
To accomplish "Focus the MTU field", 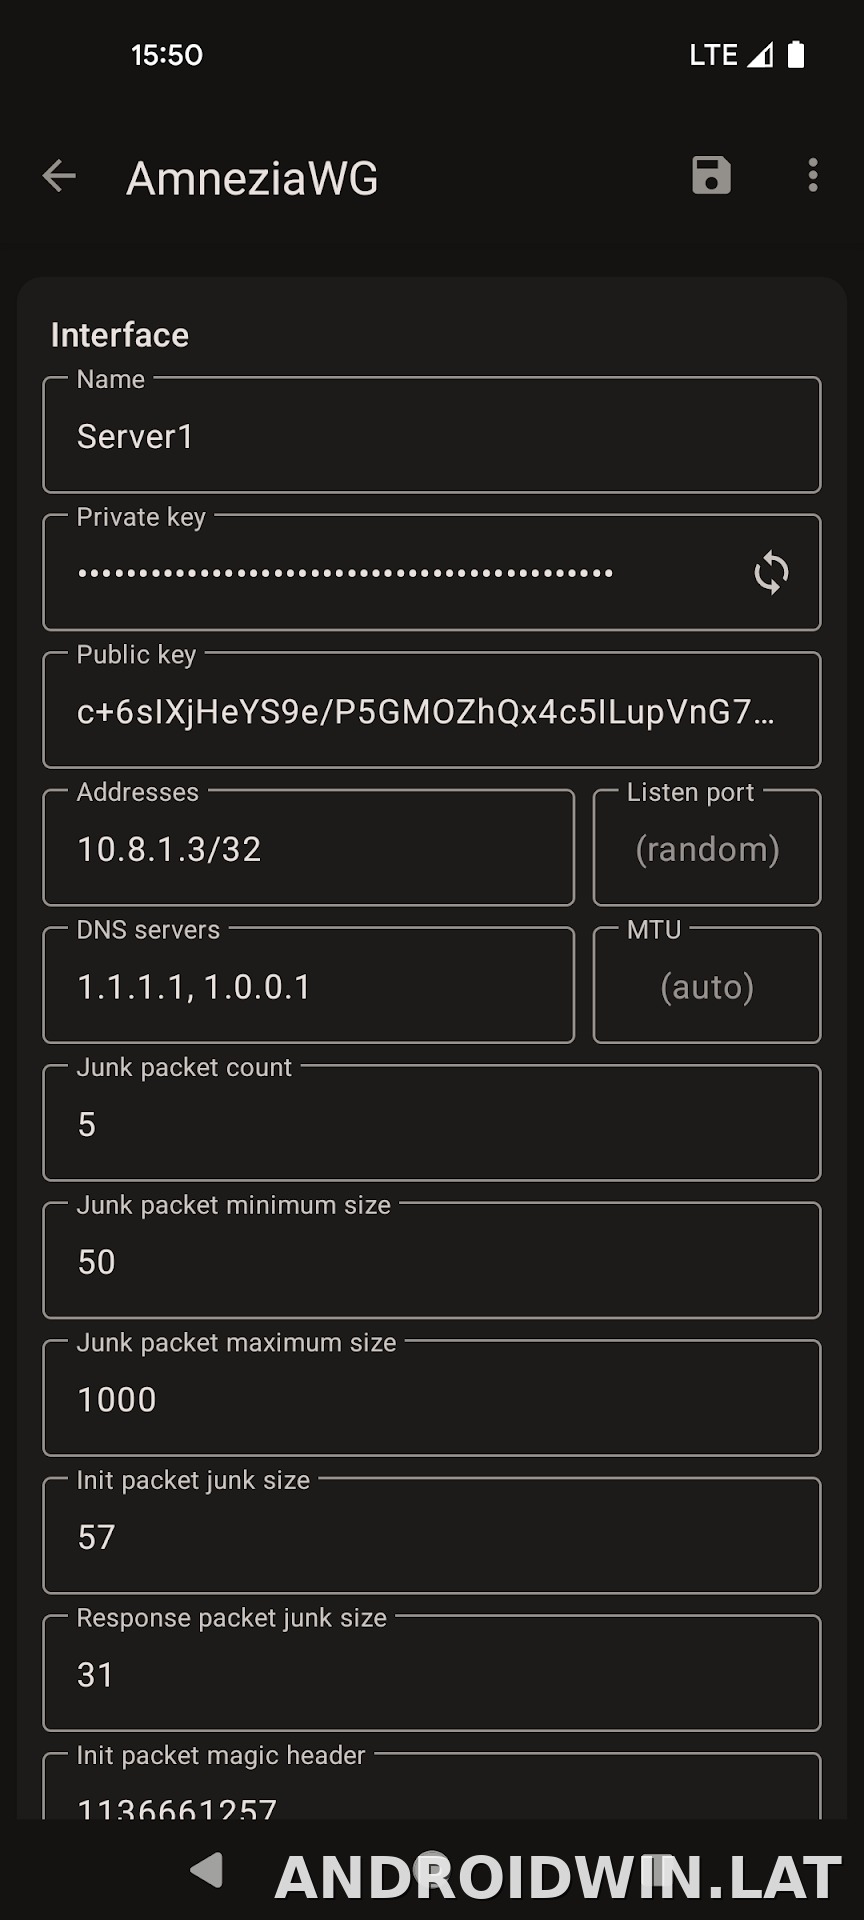I will click(x=707, y=985).
